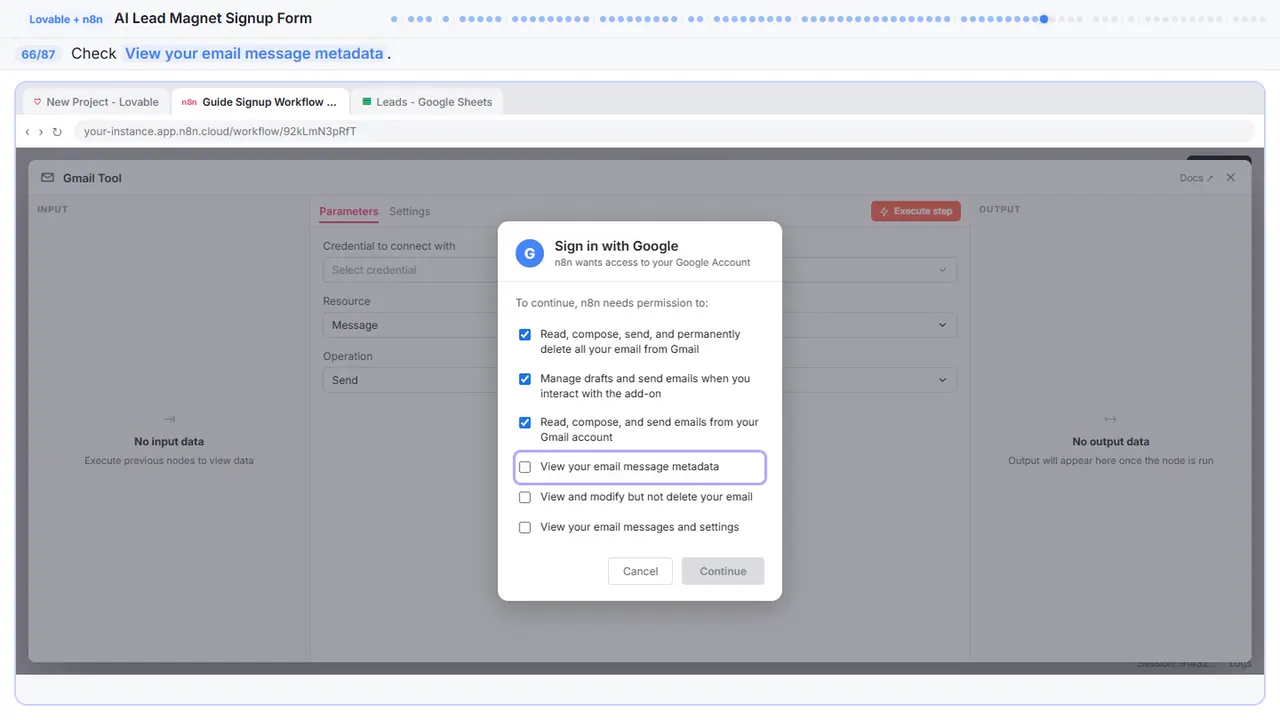Go back with the browser back arrow
1280x720 pixels.
[x=27, y=132]
